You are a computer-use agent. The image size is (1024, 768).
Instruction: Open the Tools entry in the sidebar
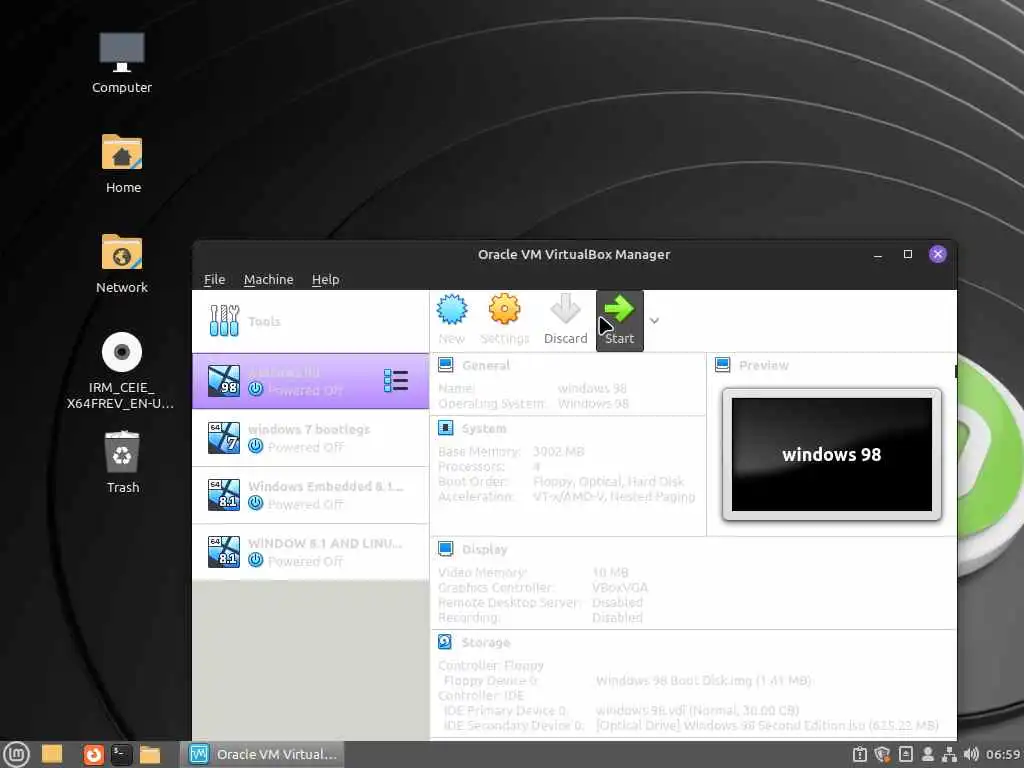coord(310,321)
